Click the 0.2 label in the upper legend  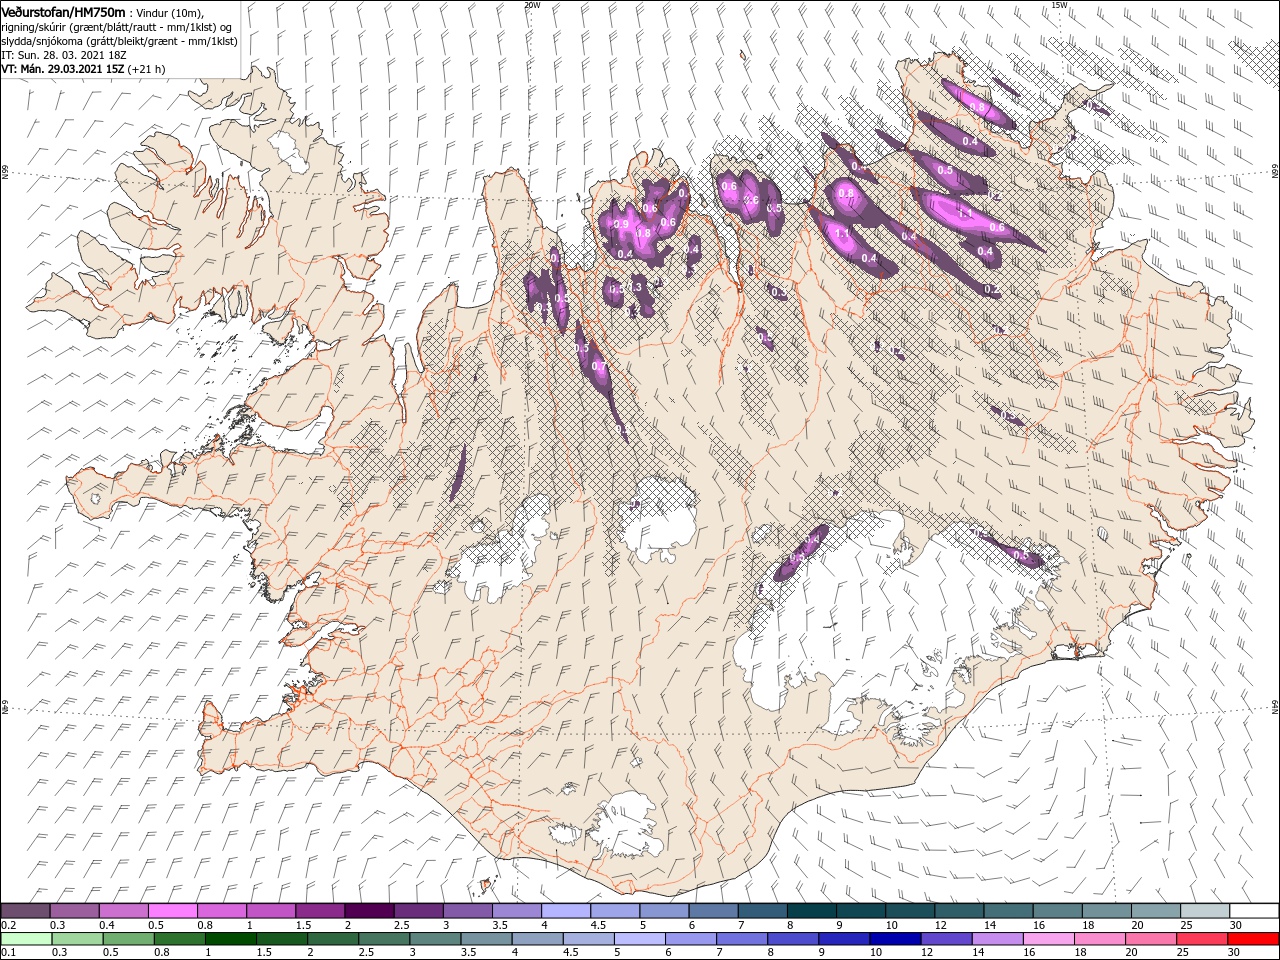(10, 925)
